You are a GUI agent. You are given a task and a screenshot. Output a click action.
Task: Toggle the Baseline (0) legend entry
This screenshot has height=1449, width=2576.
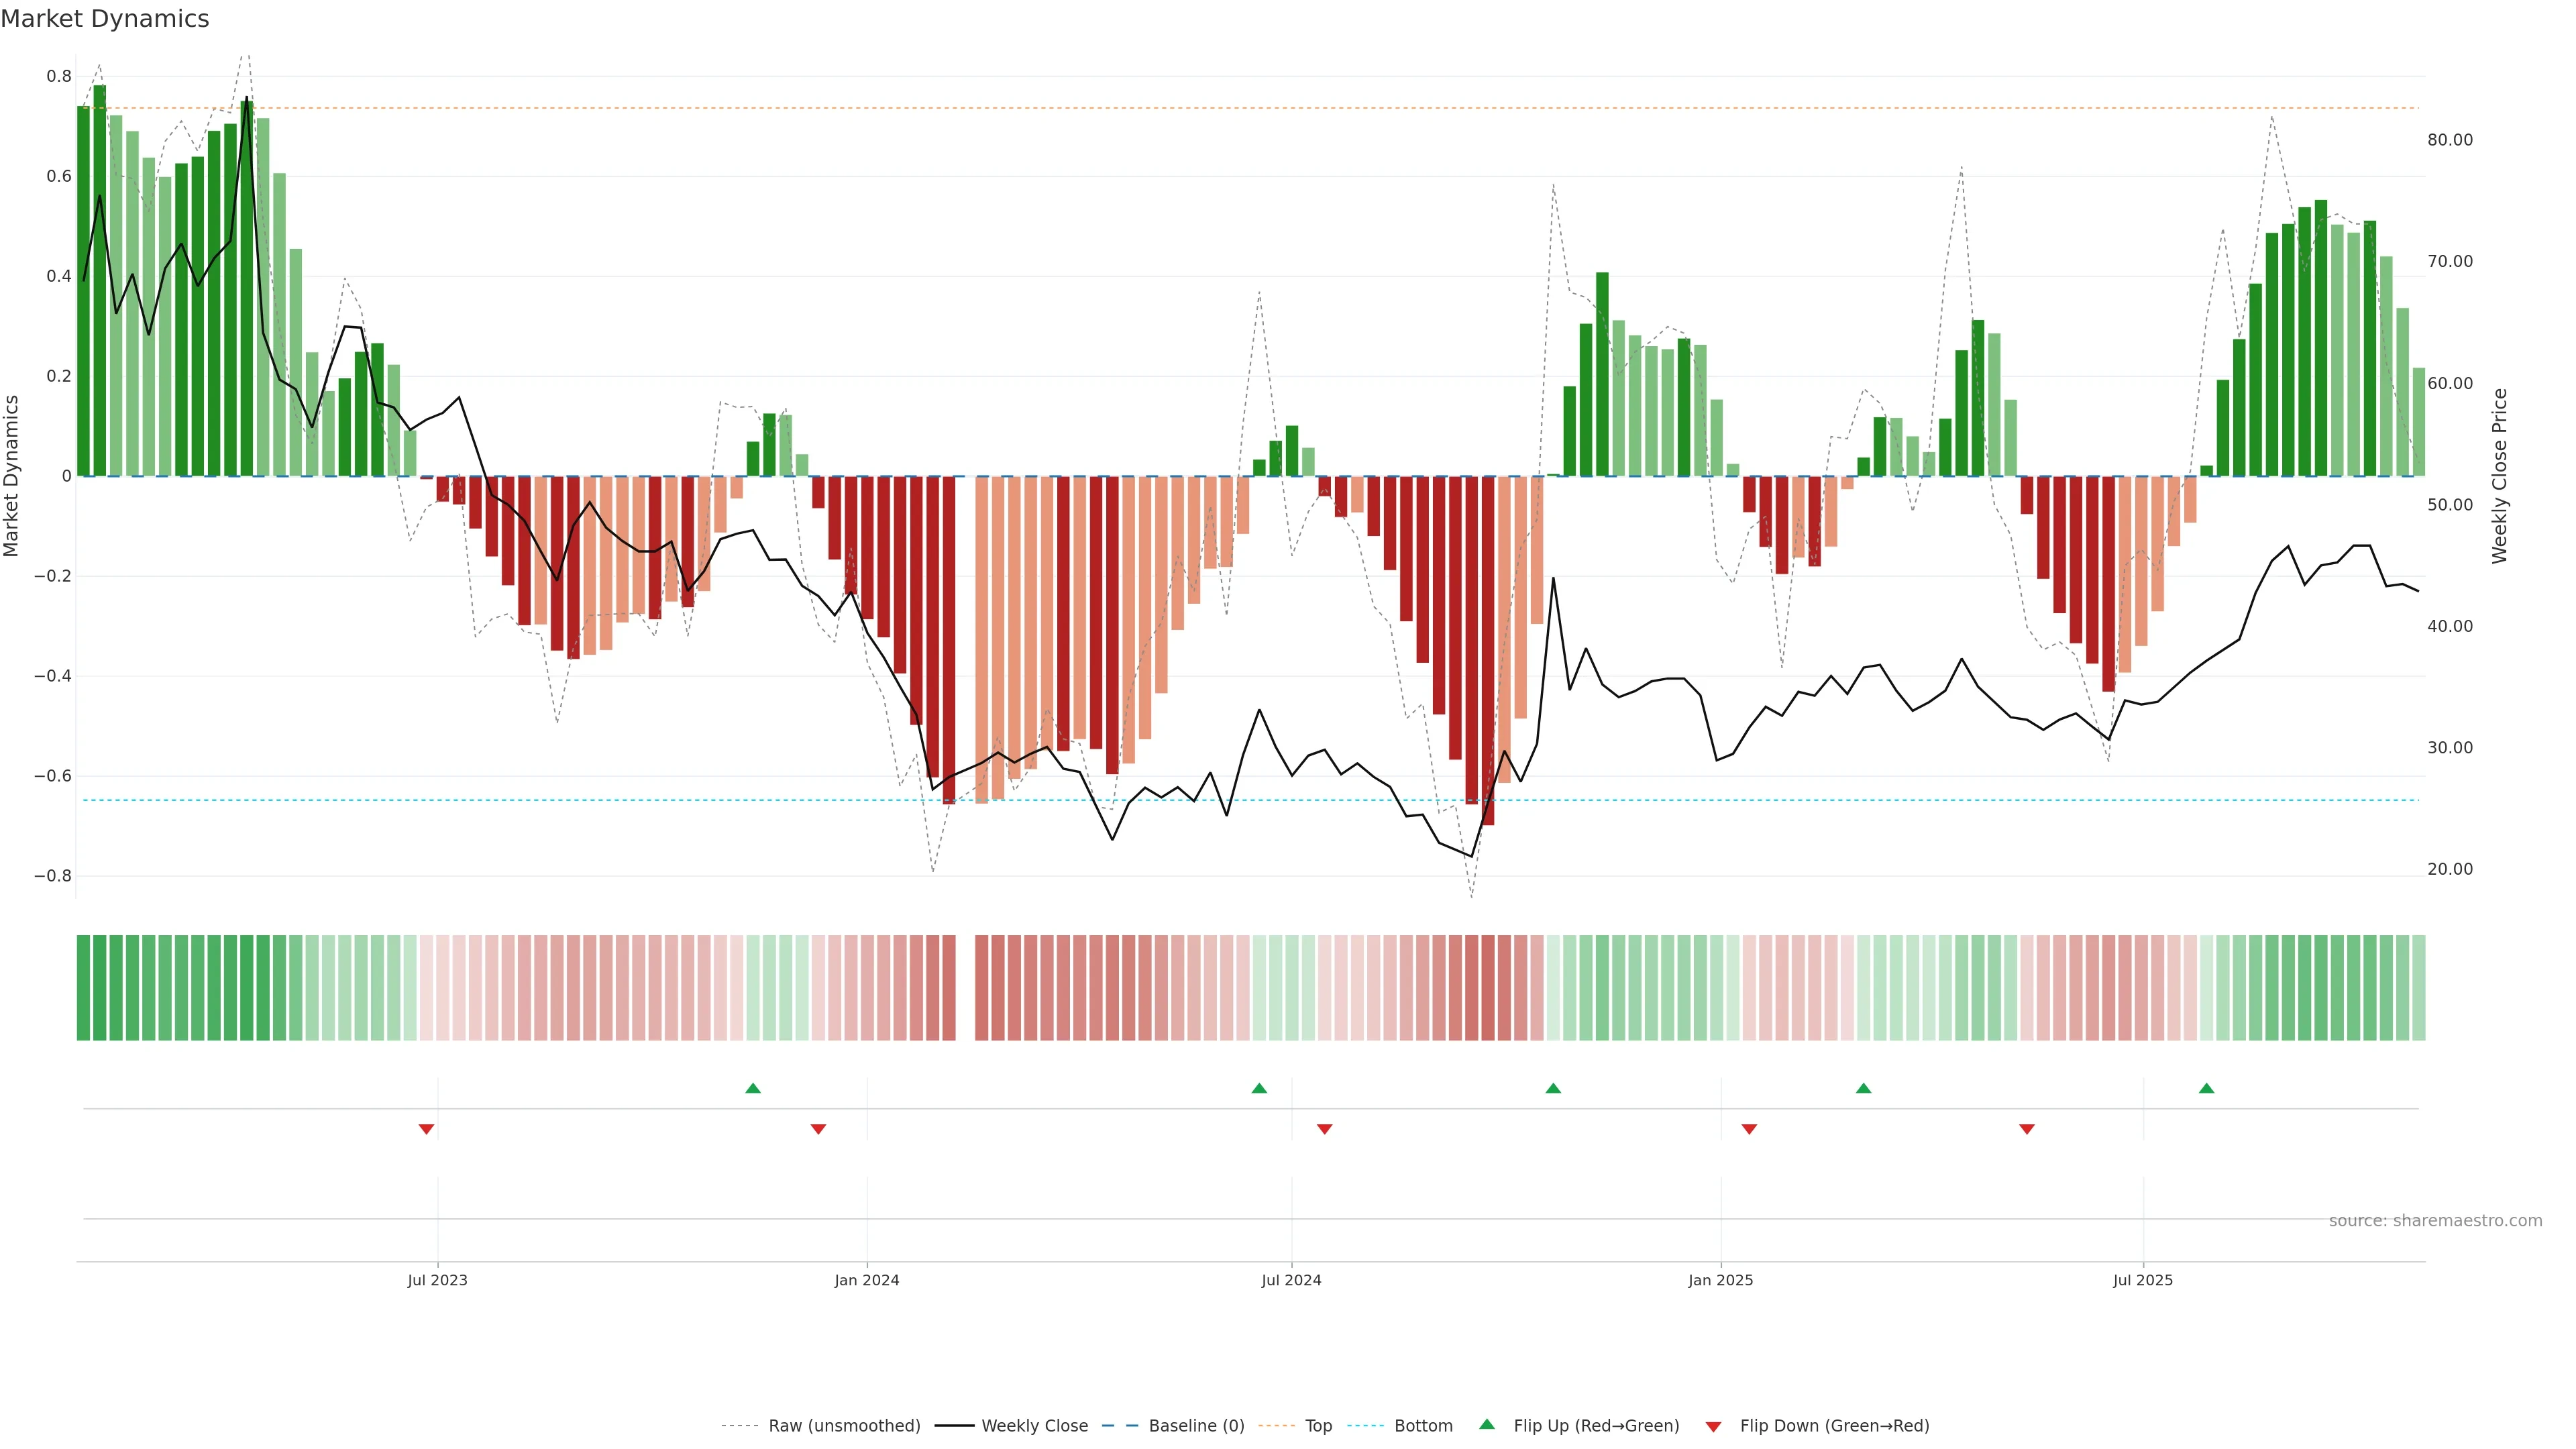pos(1196,1426)
